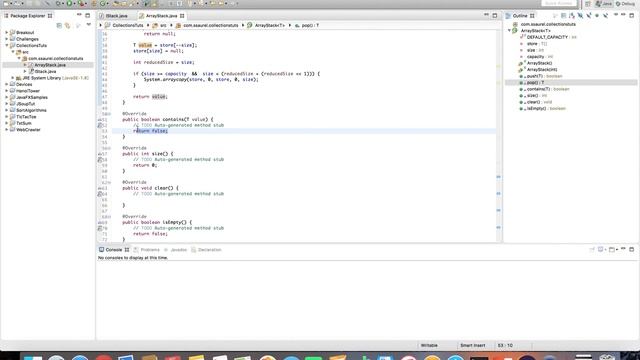Collapse the src folder
This screenshot has height=360, width=640.
(13, 52)
